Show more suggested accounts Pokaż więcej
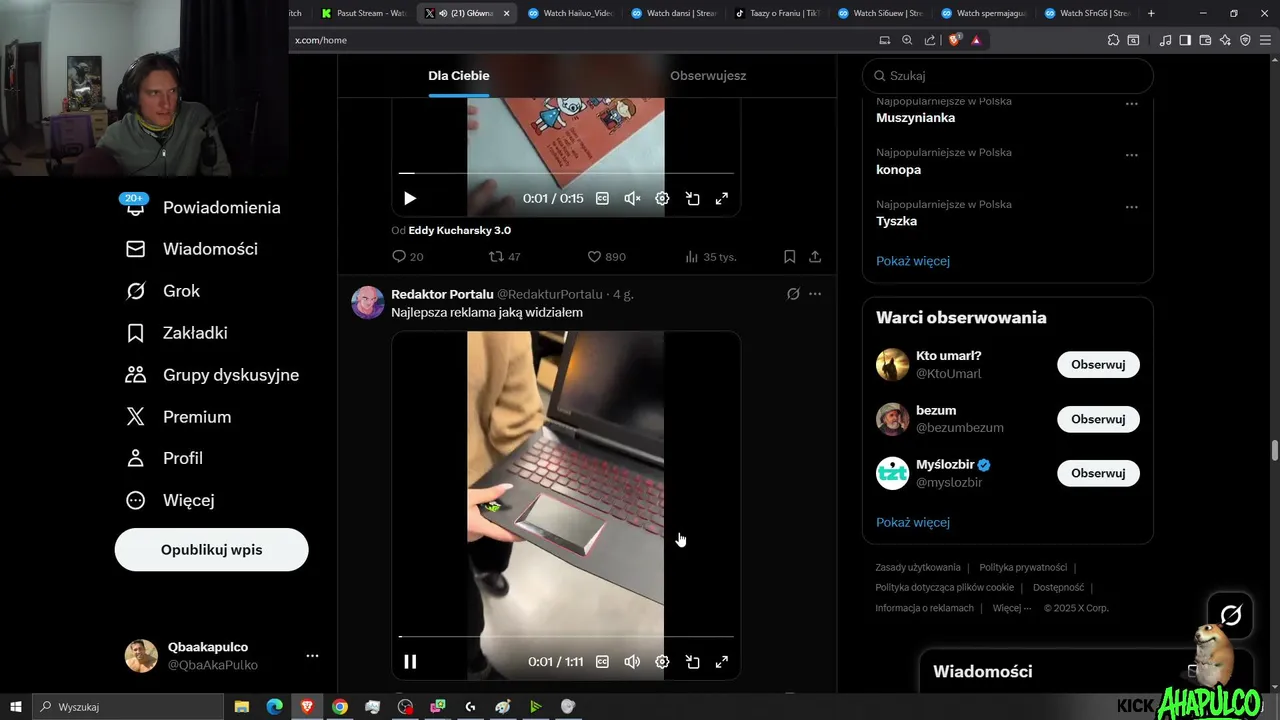 pos(913,522)
